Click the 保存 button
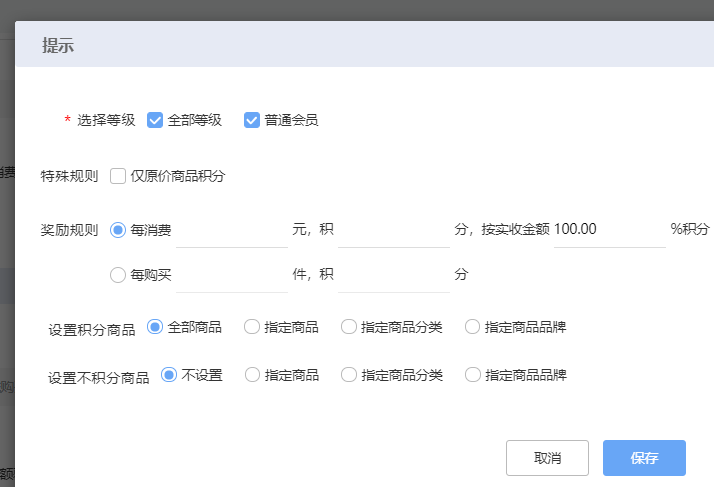Image resolution: width=714 pixels, height=487 pixels. (x=644, y=458)
